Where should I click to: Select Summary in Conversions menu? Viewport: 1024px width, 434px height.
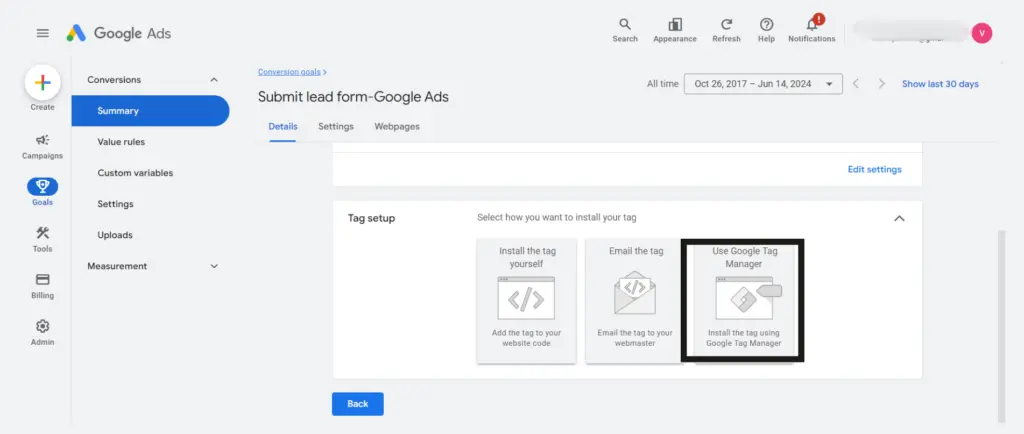[150, 111]
